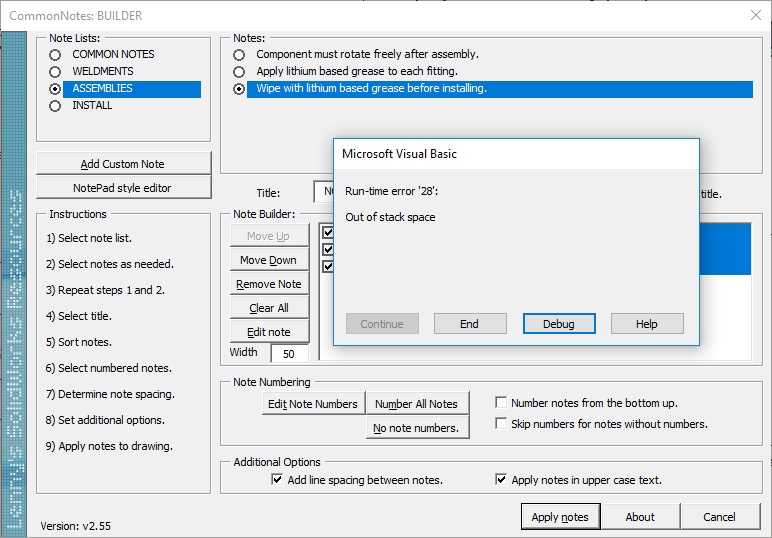
Task: Open the NotePad style editor
Action: (x=123, y=188)
